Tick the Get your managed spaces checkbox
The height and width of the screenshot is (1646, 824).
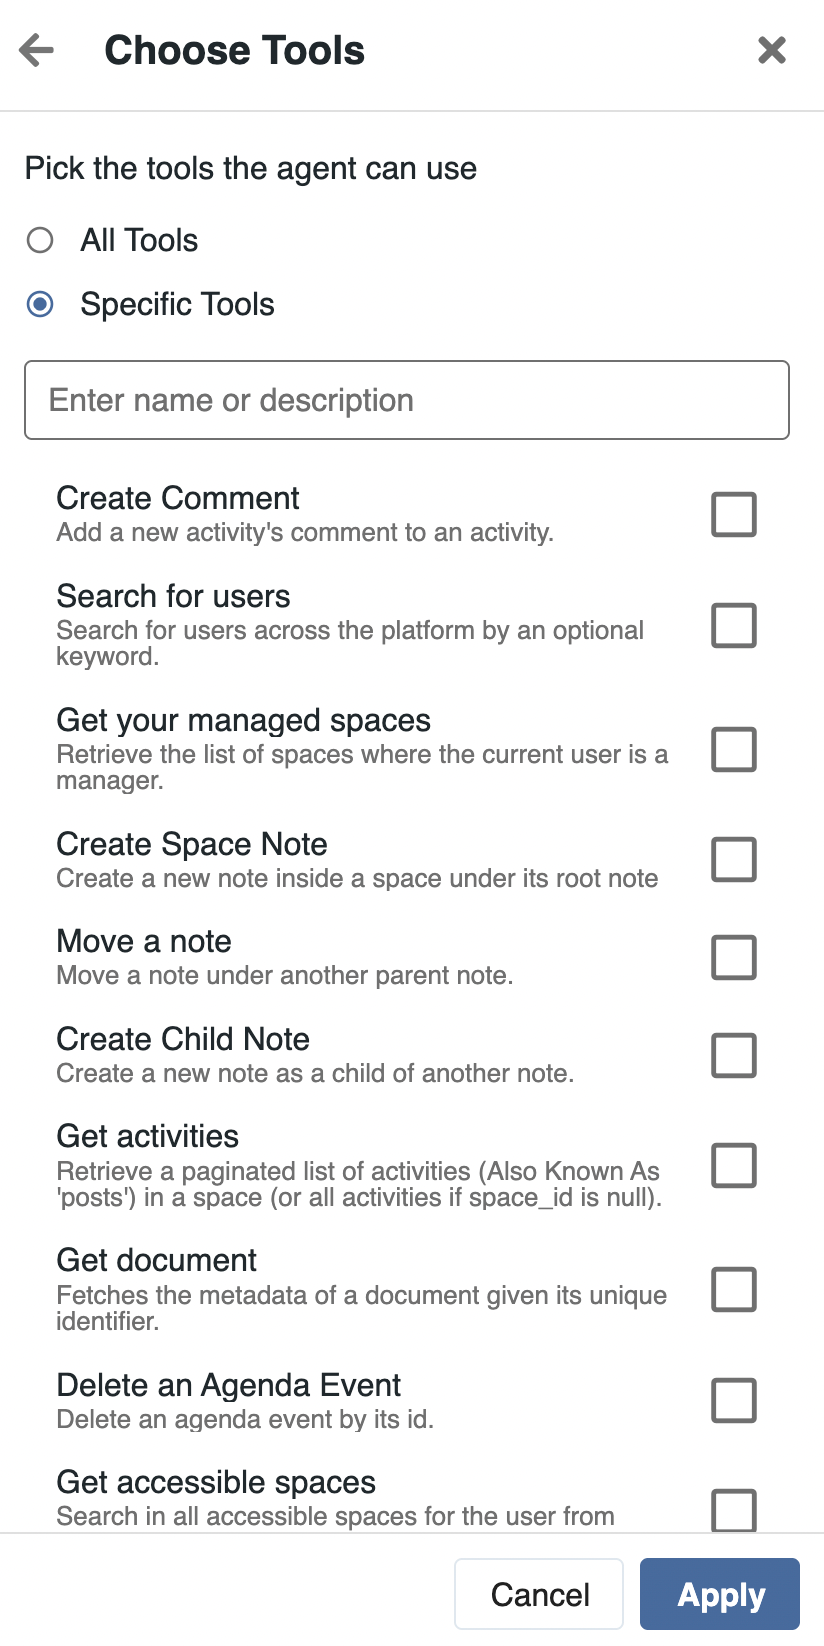tap(733, 750)
